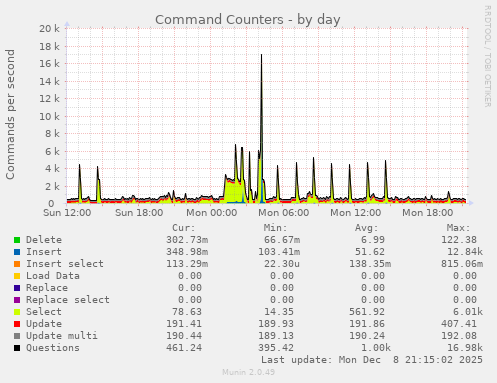Image resolution: width=497 pixels, height=383 pixels.
Task: Click Questions max value 16.98k
Action: click(x=465, y=348)
